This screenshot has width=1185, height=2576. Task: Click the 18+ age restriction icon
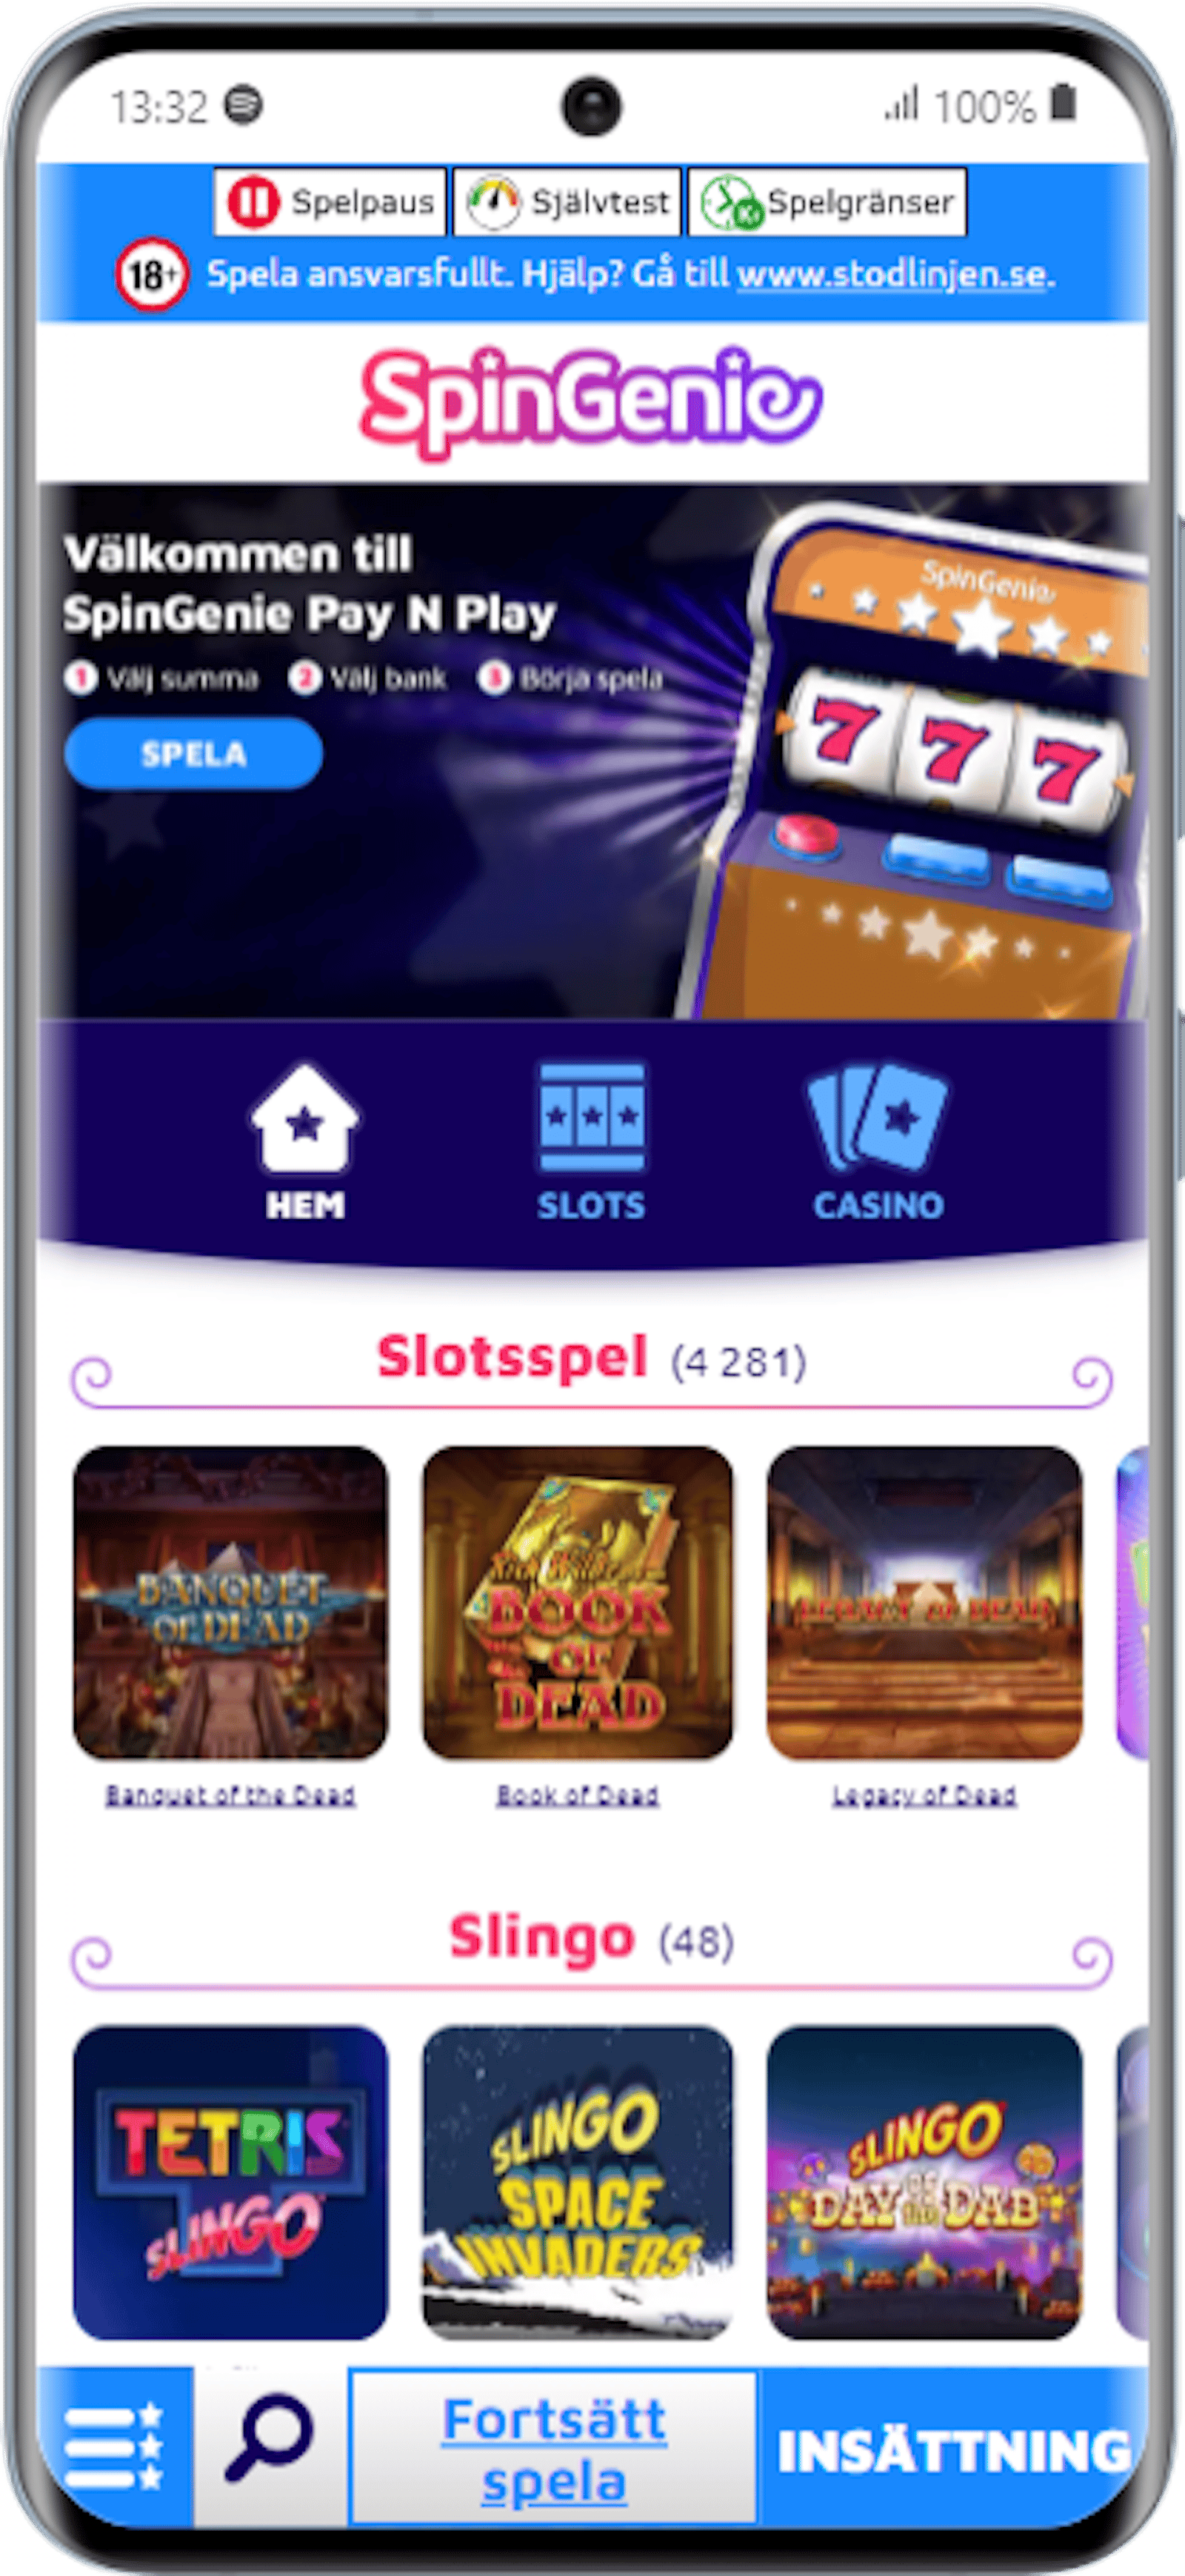152,274
